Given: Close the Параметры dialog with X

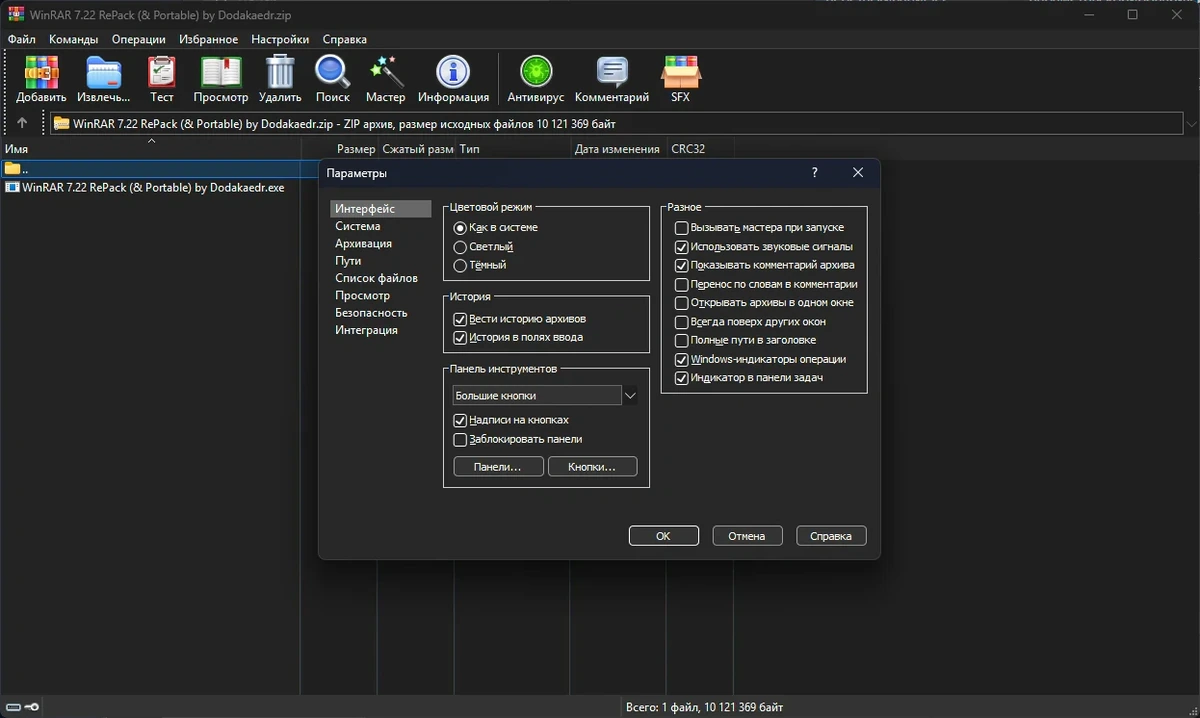Looking at the screenshot, I should (858, 172).
